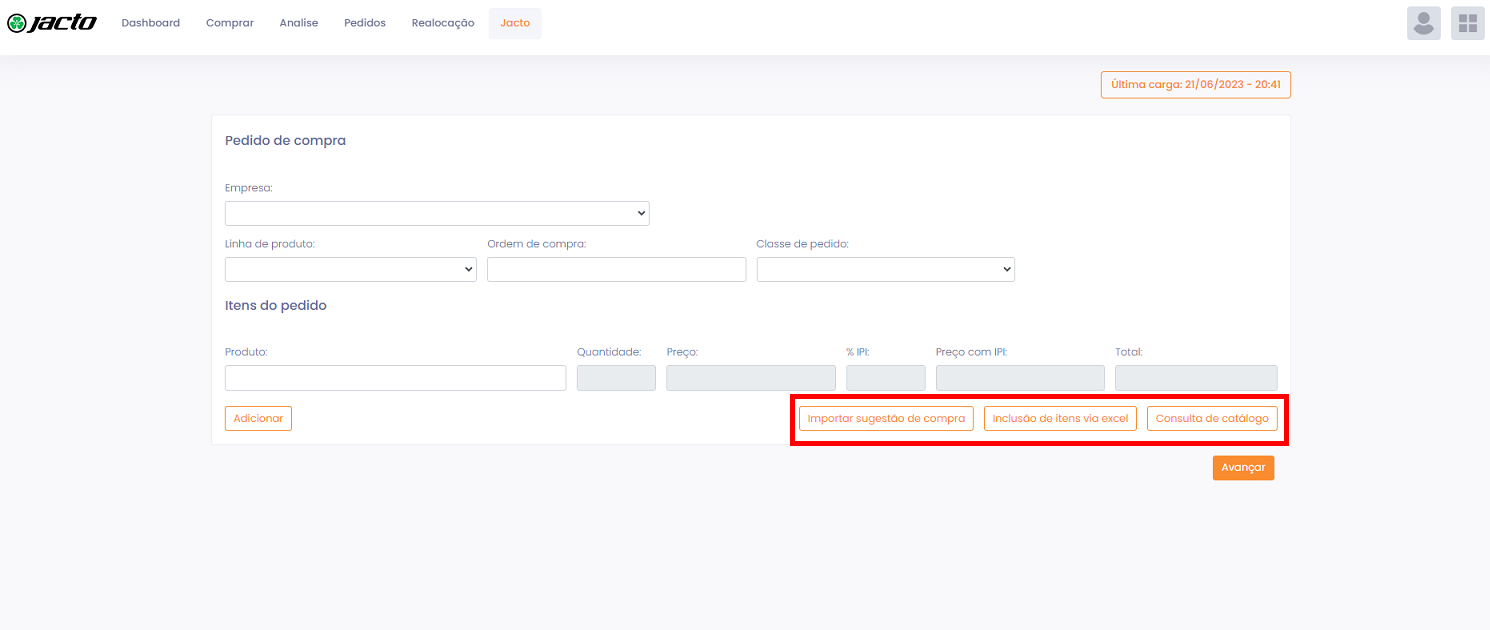Viewport: 1490px width, 630px height.
Task: Click the Adicionar button
Action: point(258,418)
